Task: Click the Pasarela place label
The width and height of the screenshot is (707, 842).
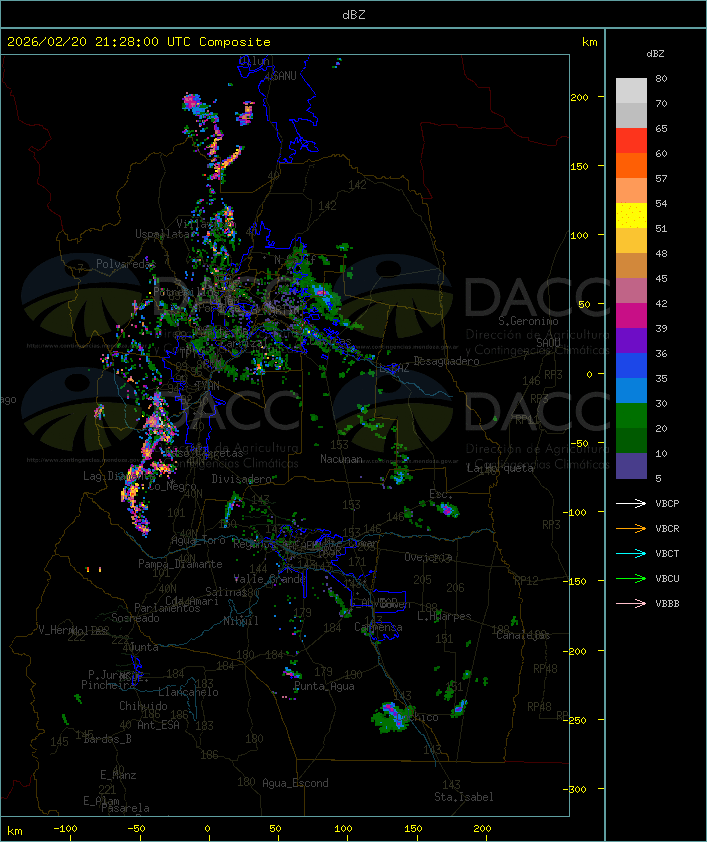Action: (125, 808)
